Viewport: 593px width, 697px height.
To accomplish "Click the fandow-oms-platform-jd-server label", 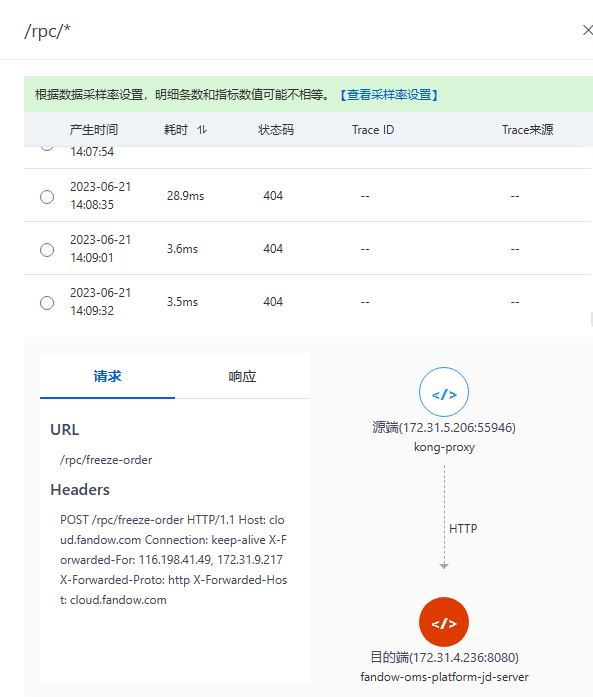I will coord(445,677).
